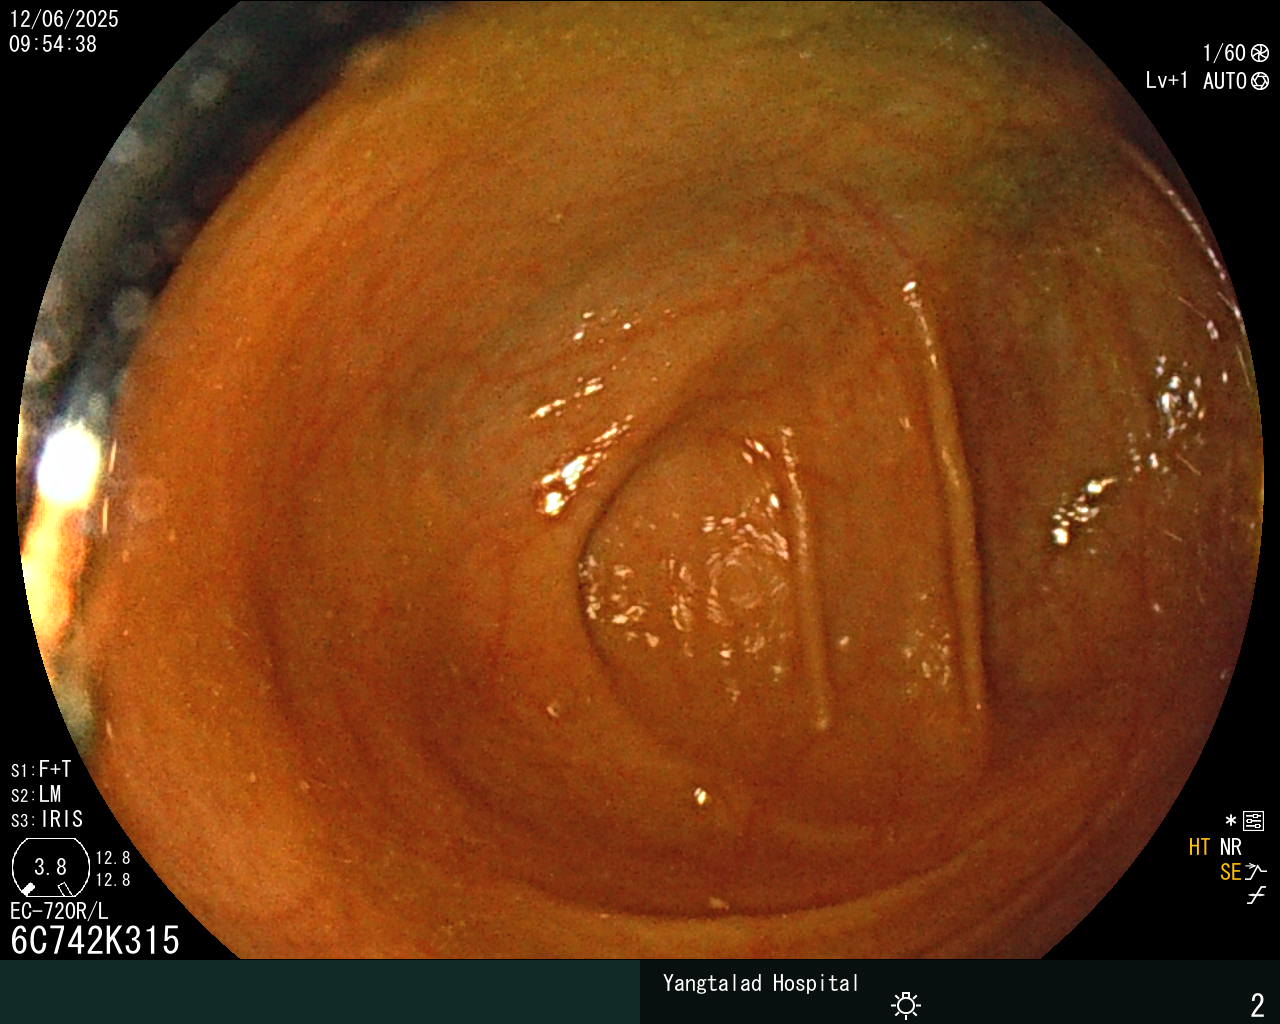Click the scope model EC-720R/L
1280x1024 pixels.
click(59, 911)
